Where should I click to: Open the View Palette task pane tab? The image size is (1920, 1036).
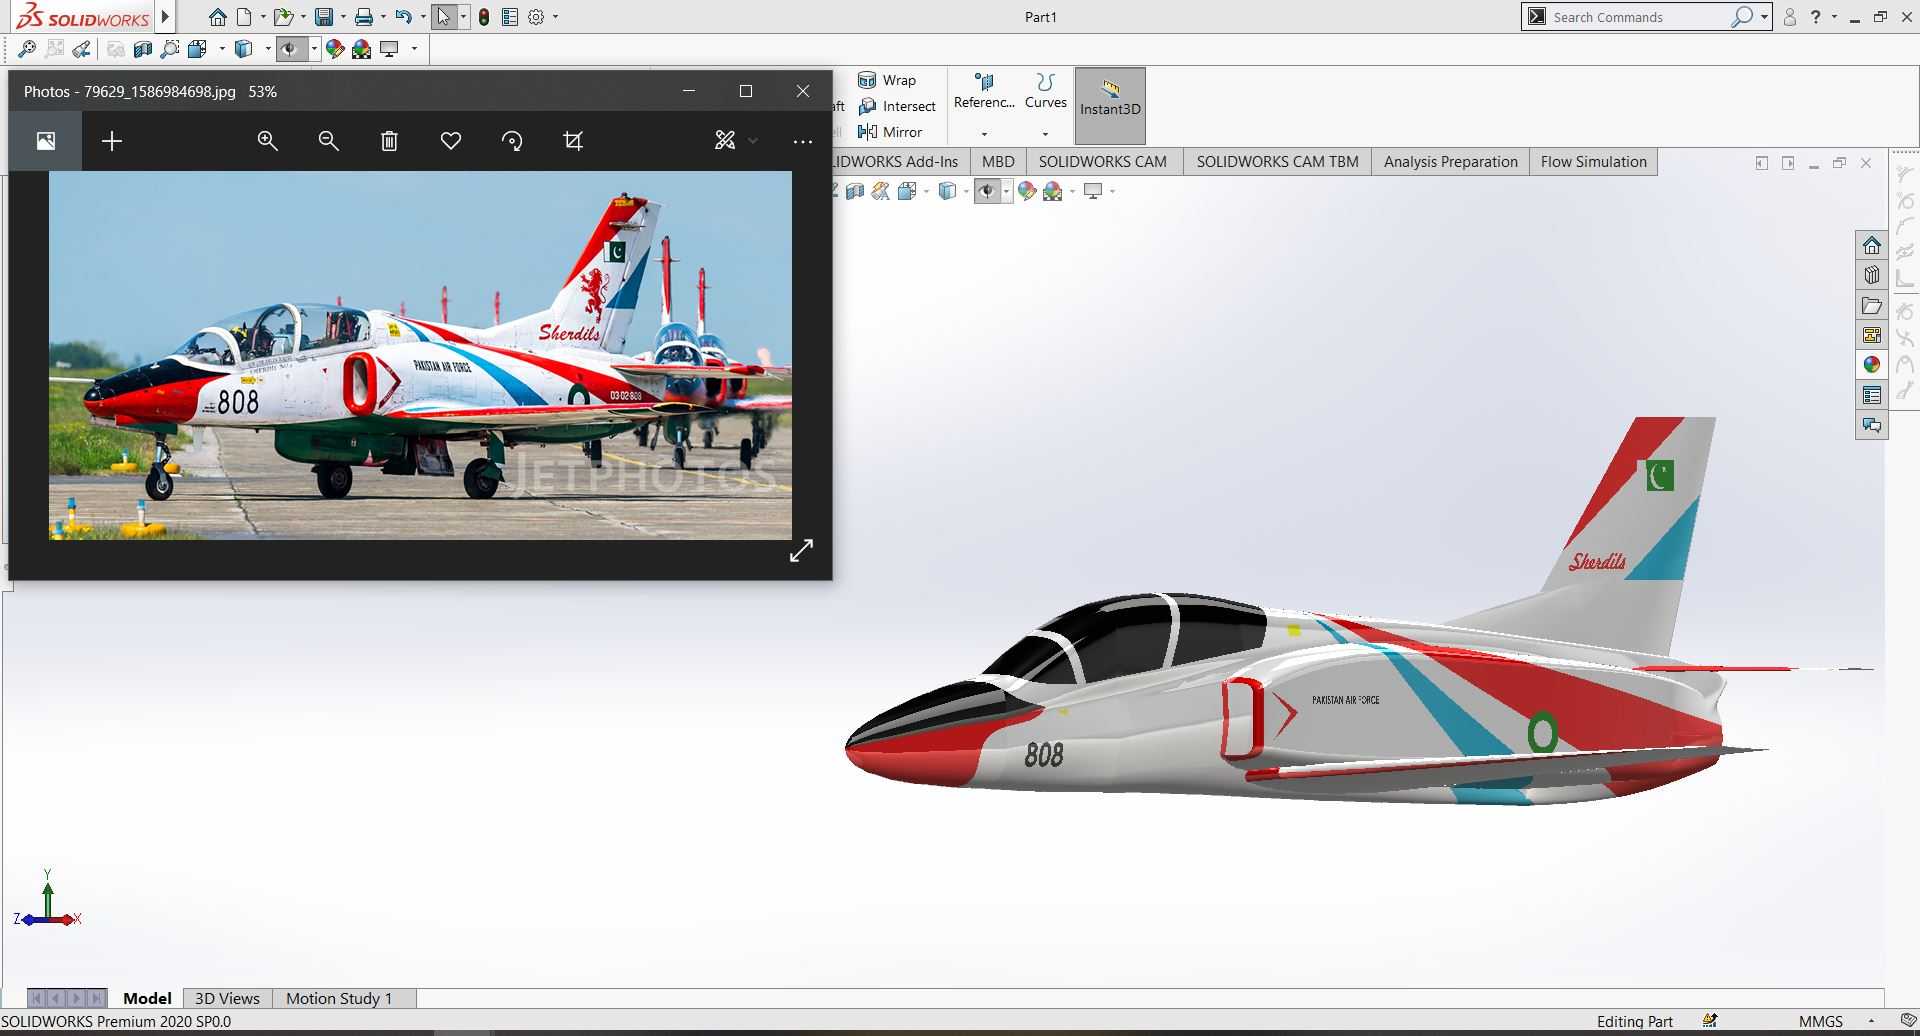point(1872,335)
